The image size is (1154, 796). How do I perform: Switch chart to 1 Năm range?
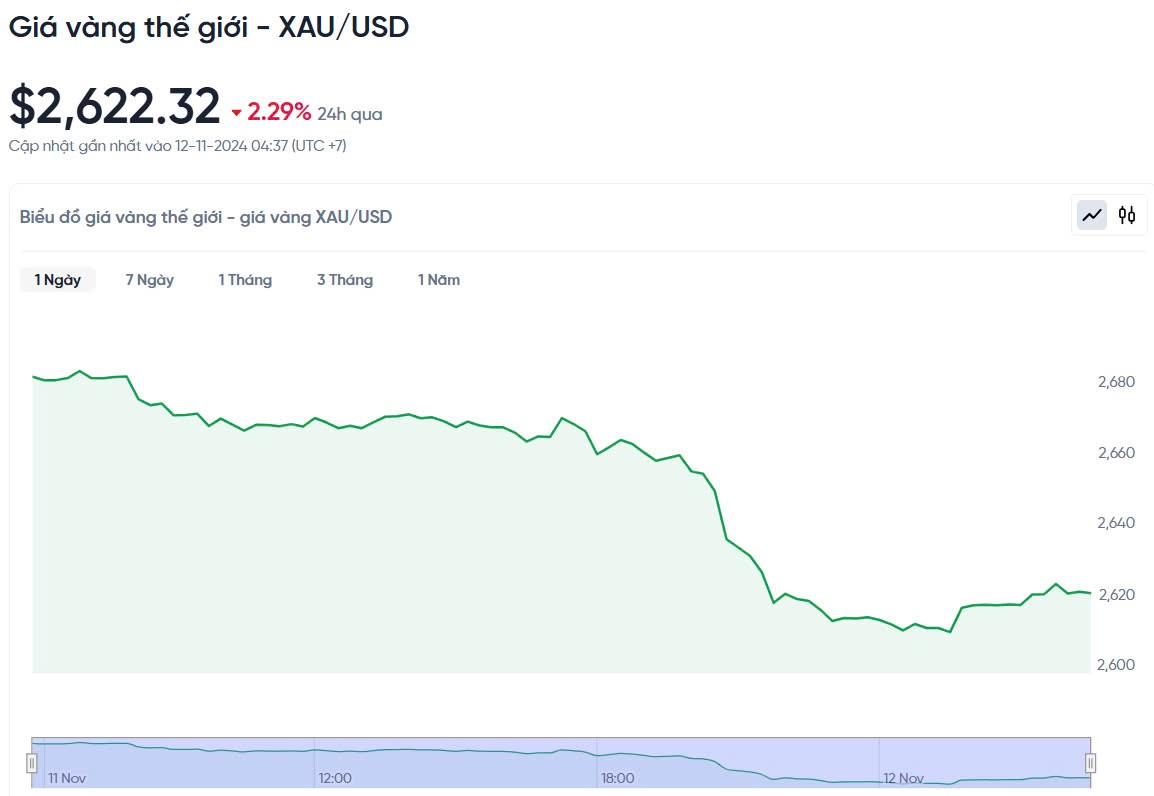click(x=439, y=280)
